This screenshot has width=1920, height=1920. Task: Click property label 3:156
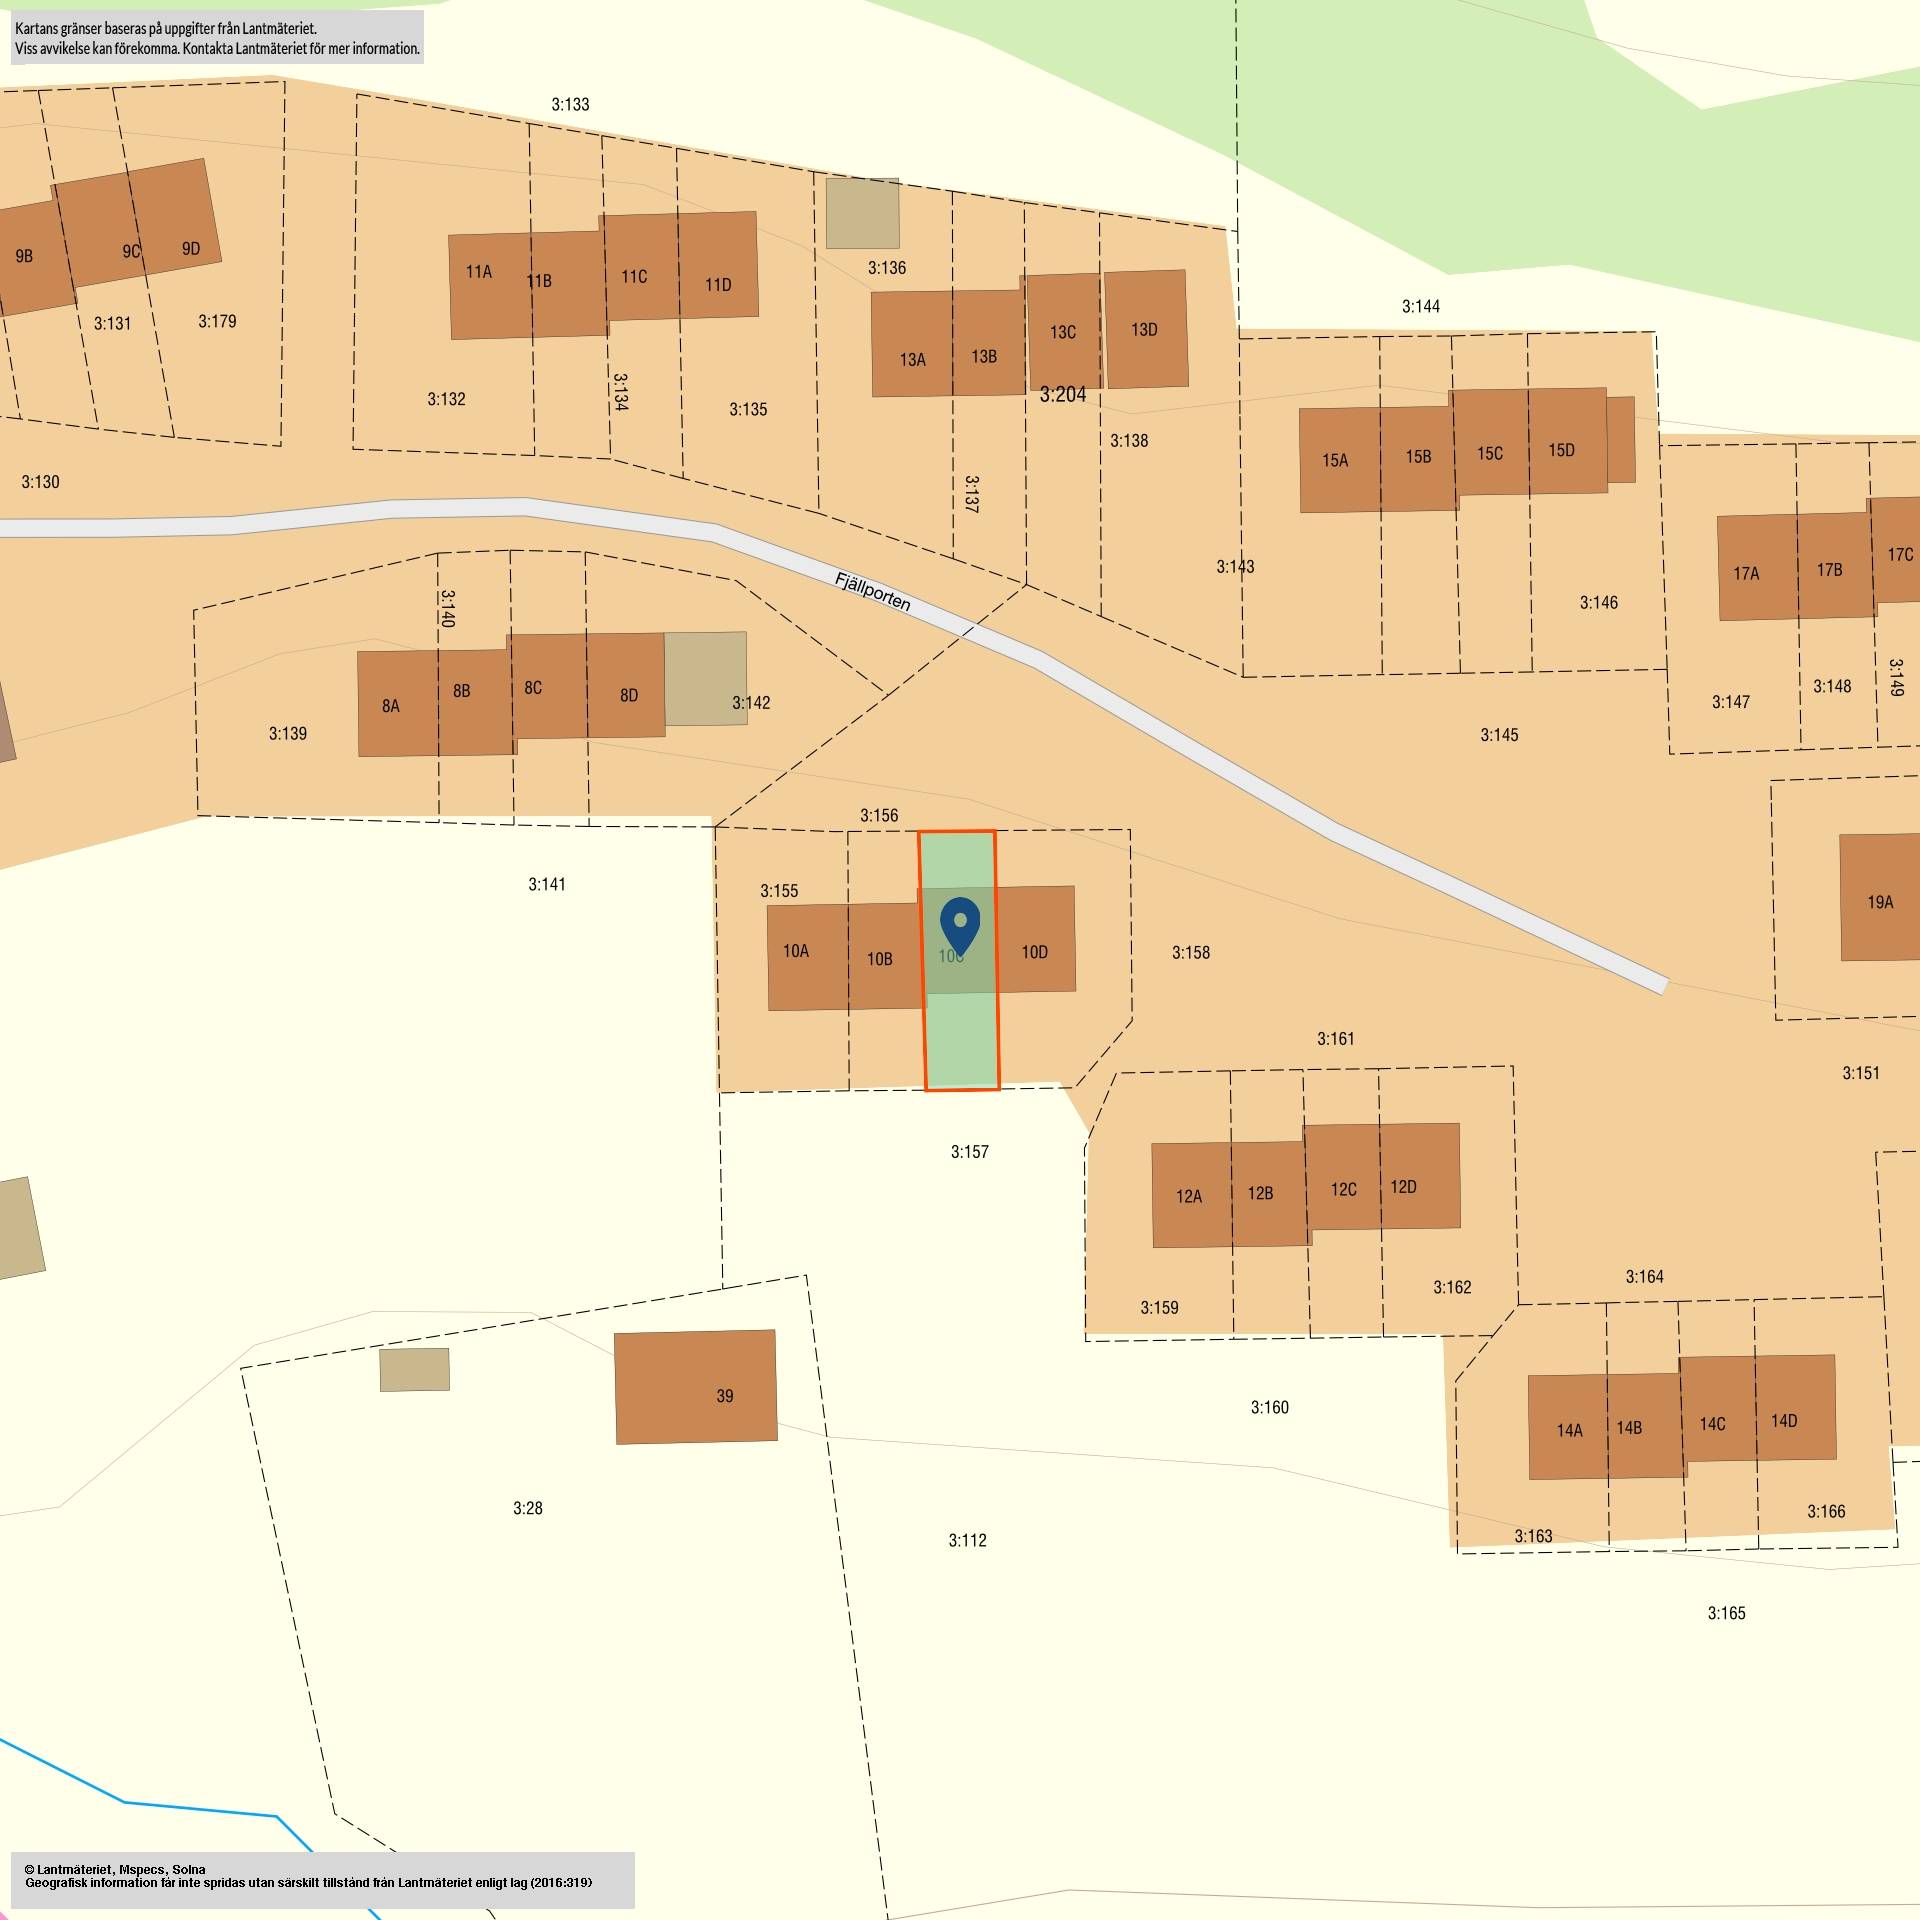pos(879,815)
